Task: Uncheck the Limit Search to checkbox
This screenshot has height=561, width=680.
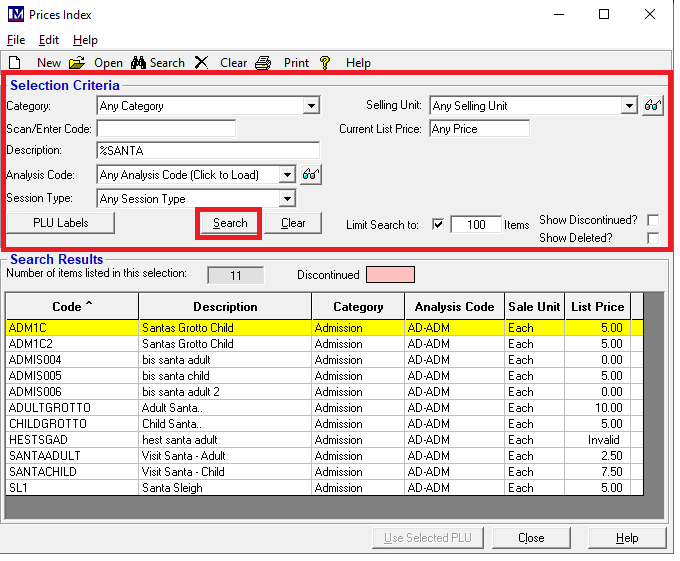Action: [438, 225]
